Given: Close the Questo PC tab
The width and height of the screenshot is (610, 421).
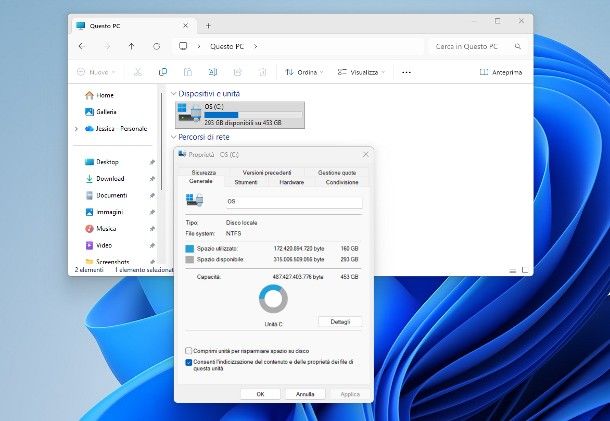Looking at the screenshot, I should pyautogui.click(x=186, y=26).
